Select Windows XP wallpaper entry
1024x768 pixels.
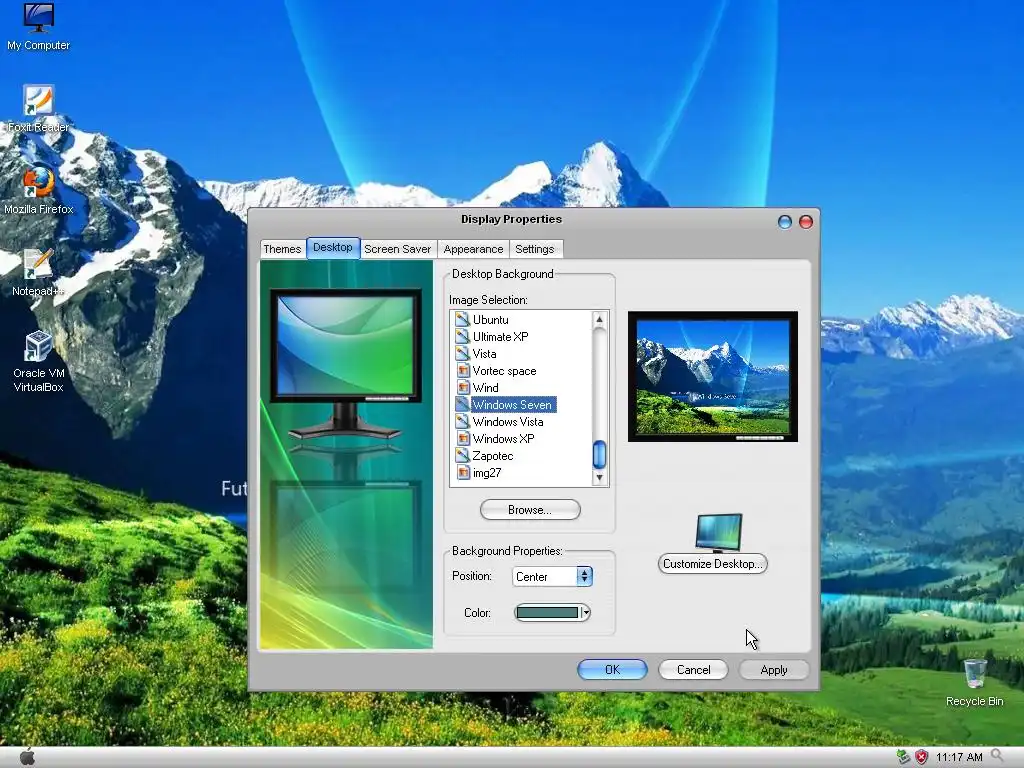point(504,438)
